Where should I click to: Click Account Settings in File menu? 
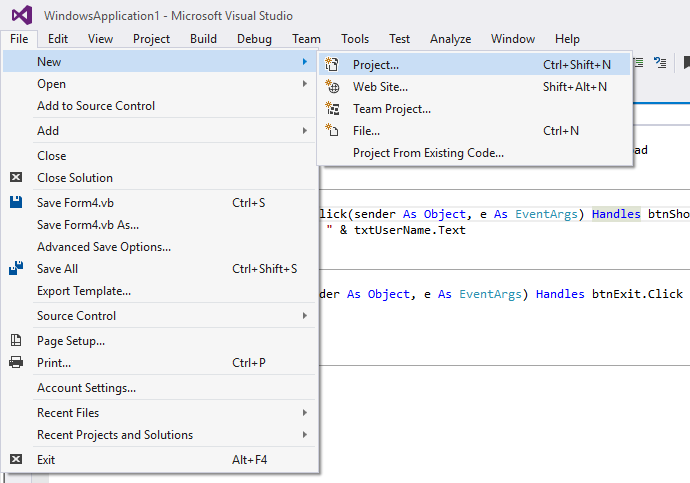click(86, 388)
